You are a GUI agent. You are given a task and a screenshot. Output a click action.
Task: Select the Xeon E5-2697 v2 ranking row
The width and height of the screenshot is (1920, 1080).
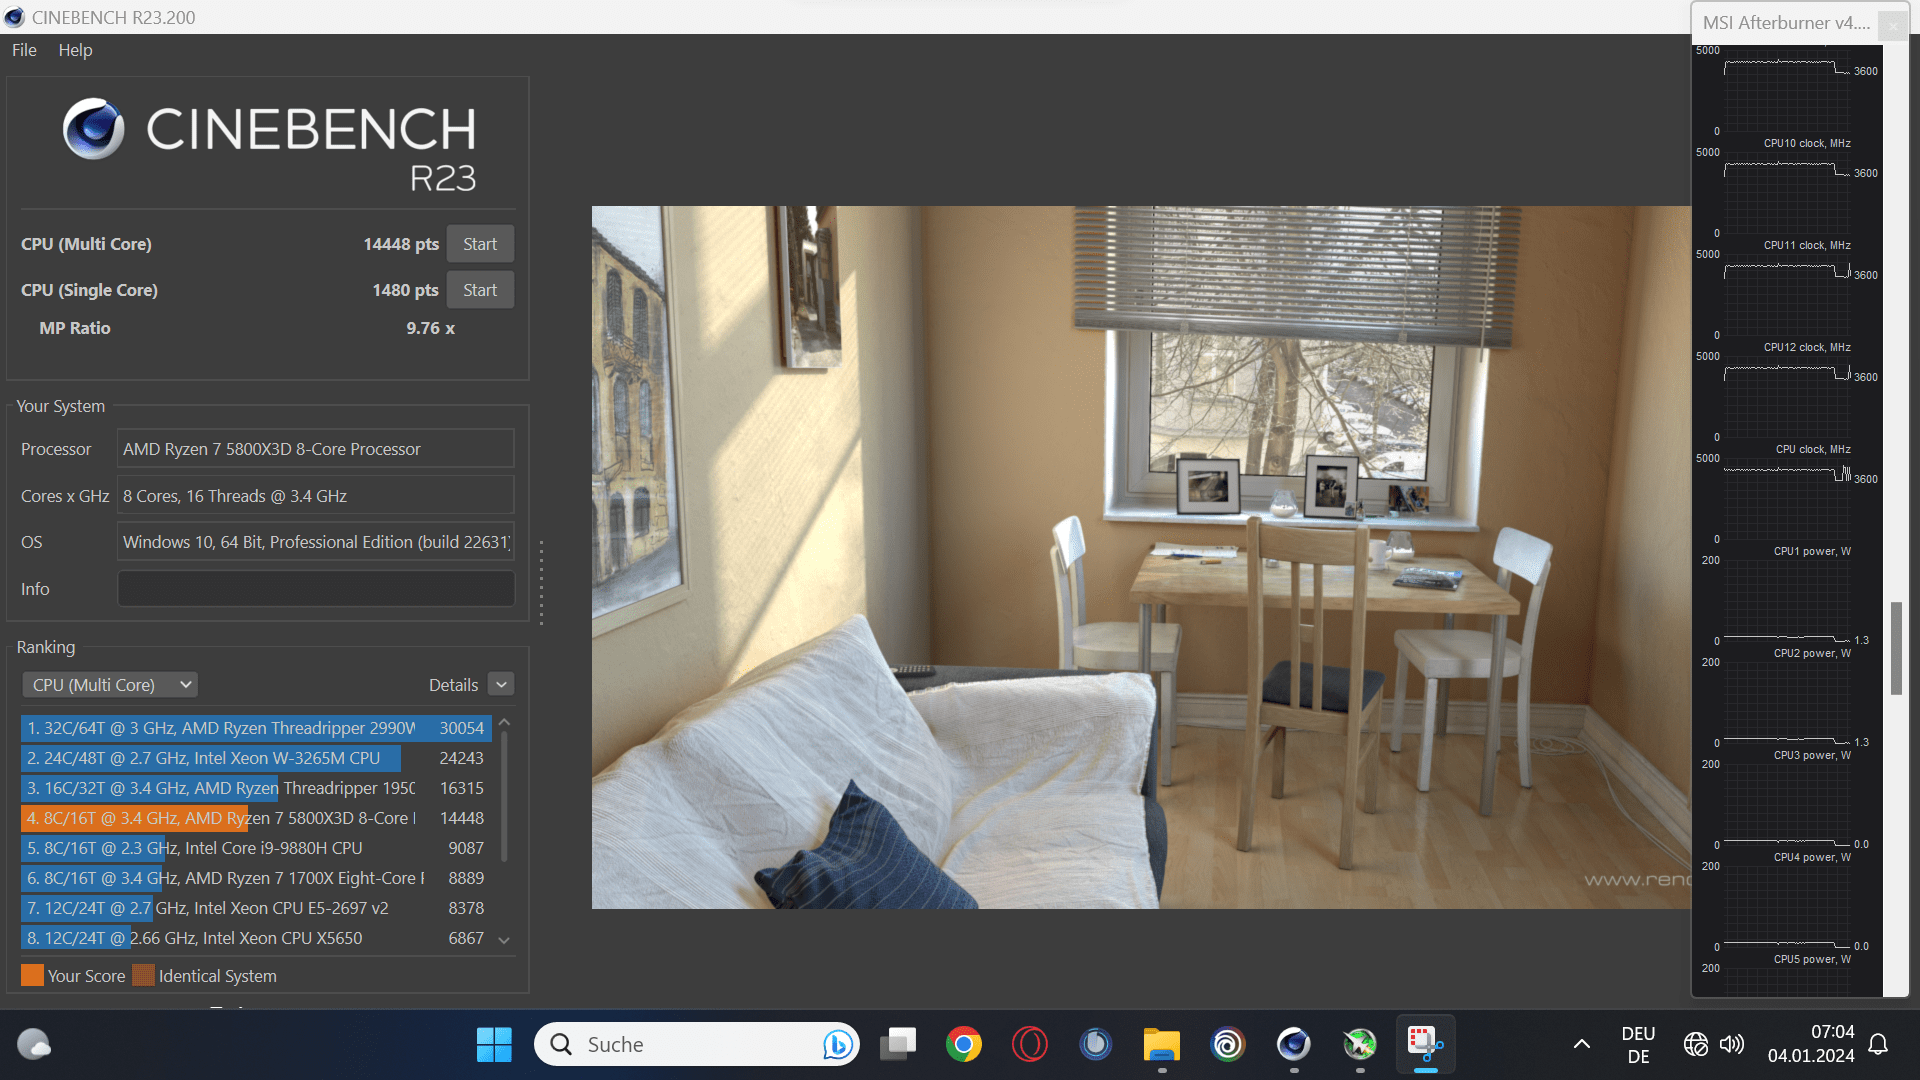(x=256, y=908)
